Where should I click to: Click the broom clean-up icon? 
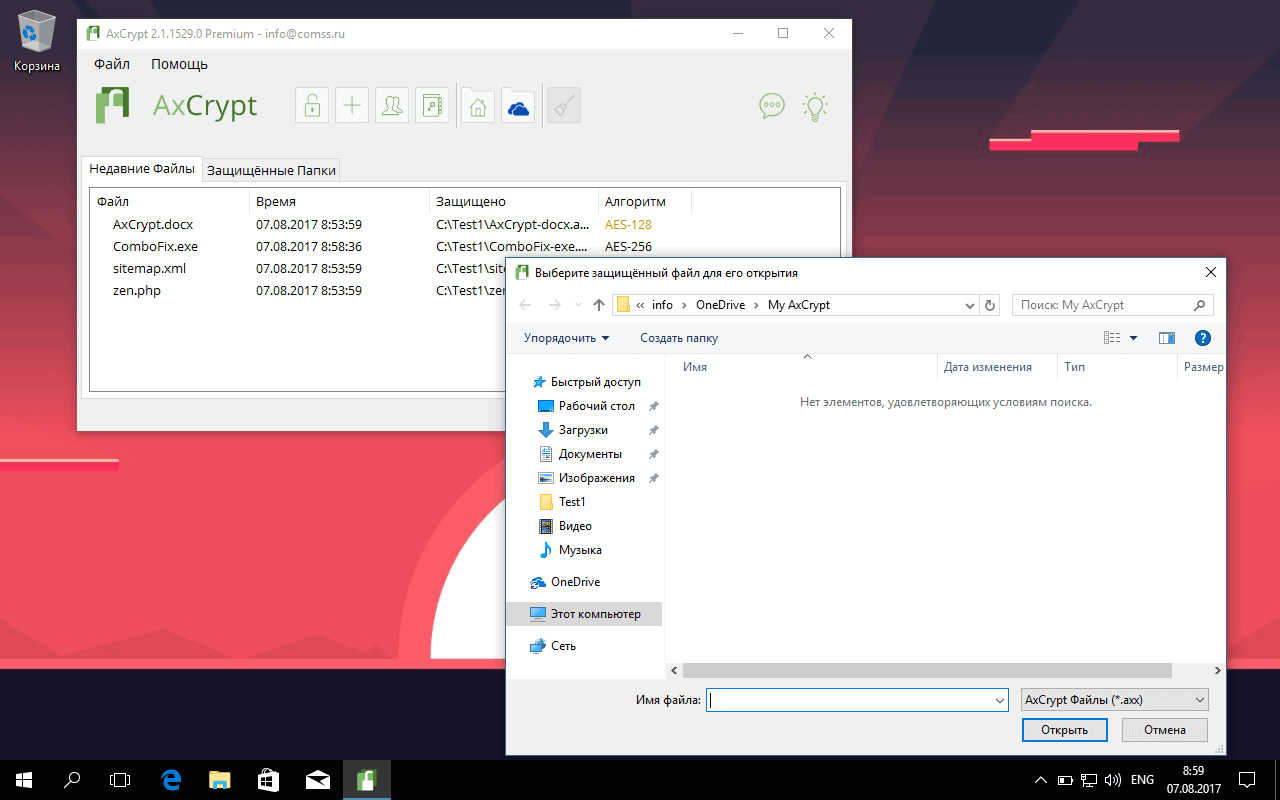point(564,105)
